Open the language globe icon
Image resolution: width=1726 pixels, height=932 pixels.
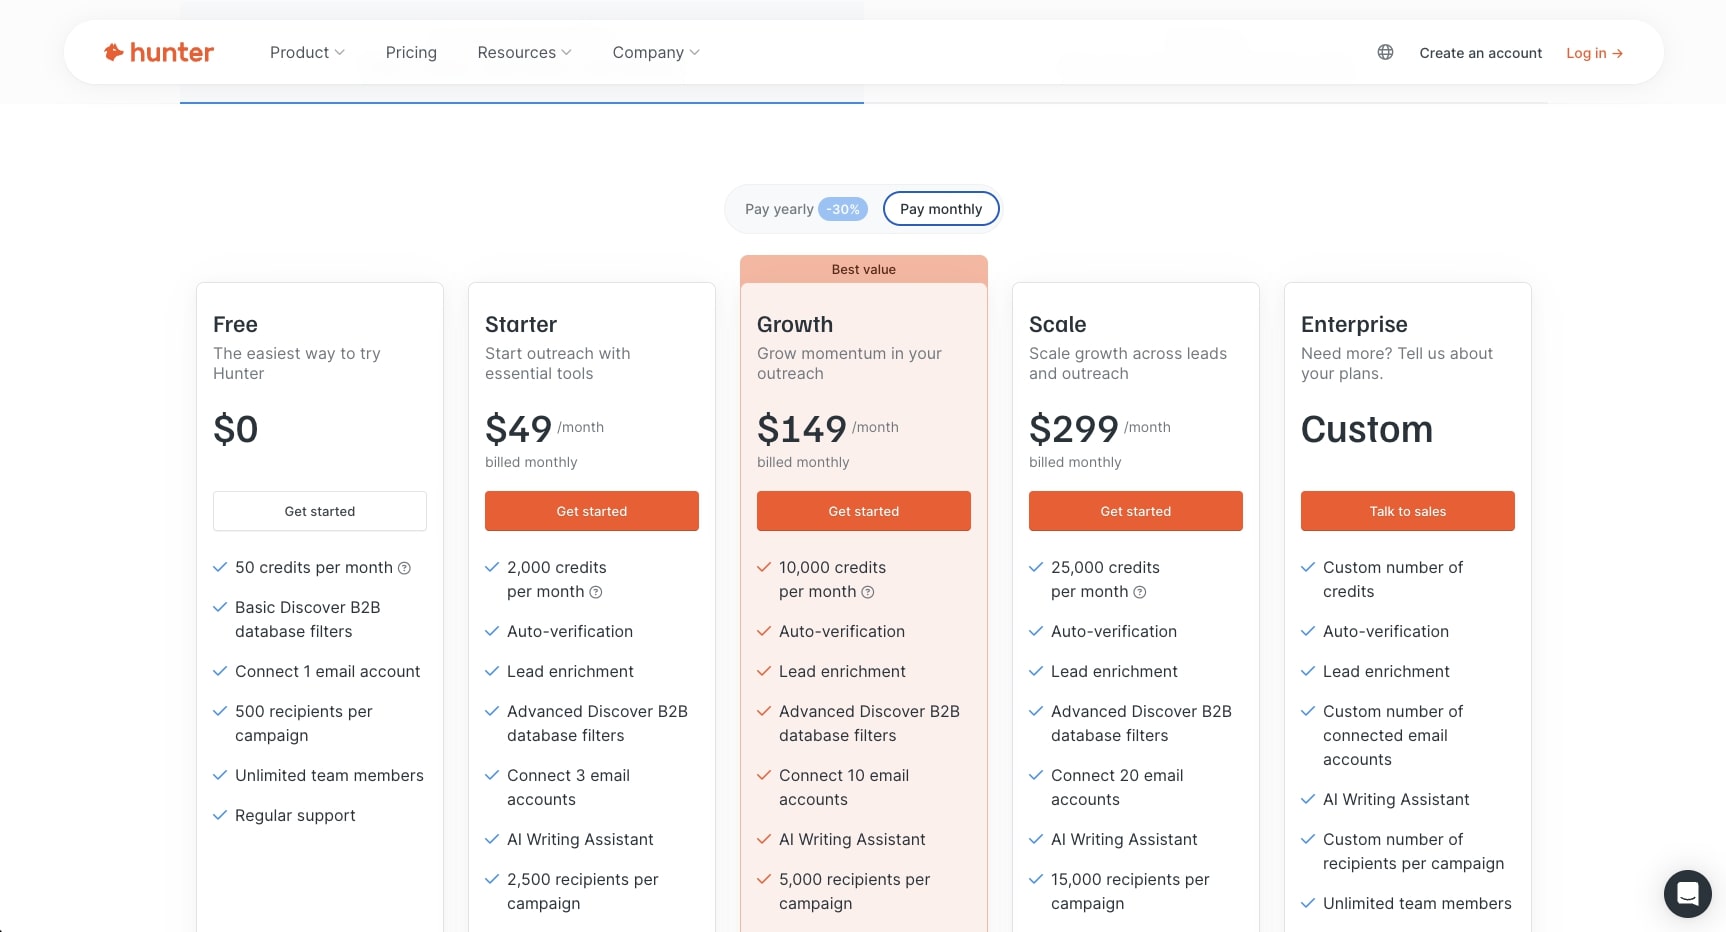pyautogui.click(x=1385, y=52)
